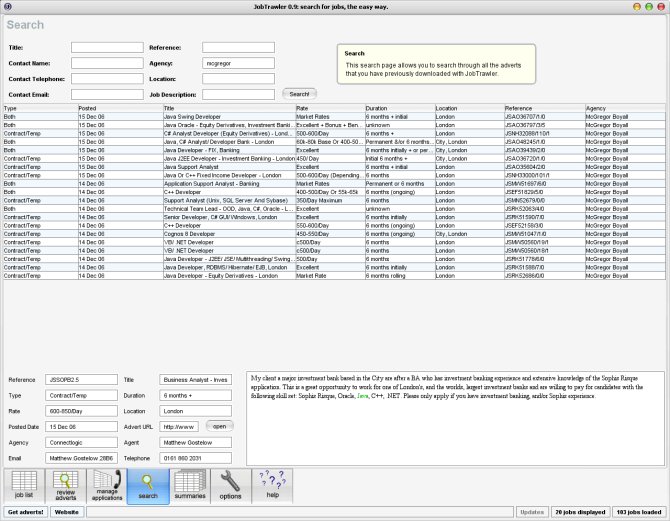Open the Website link button

[67, 512]
